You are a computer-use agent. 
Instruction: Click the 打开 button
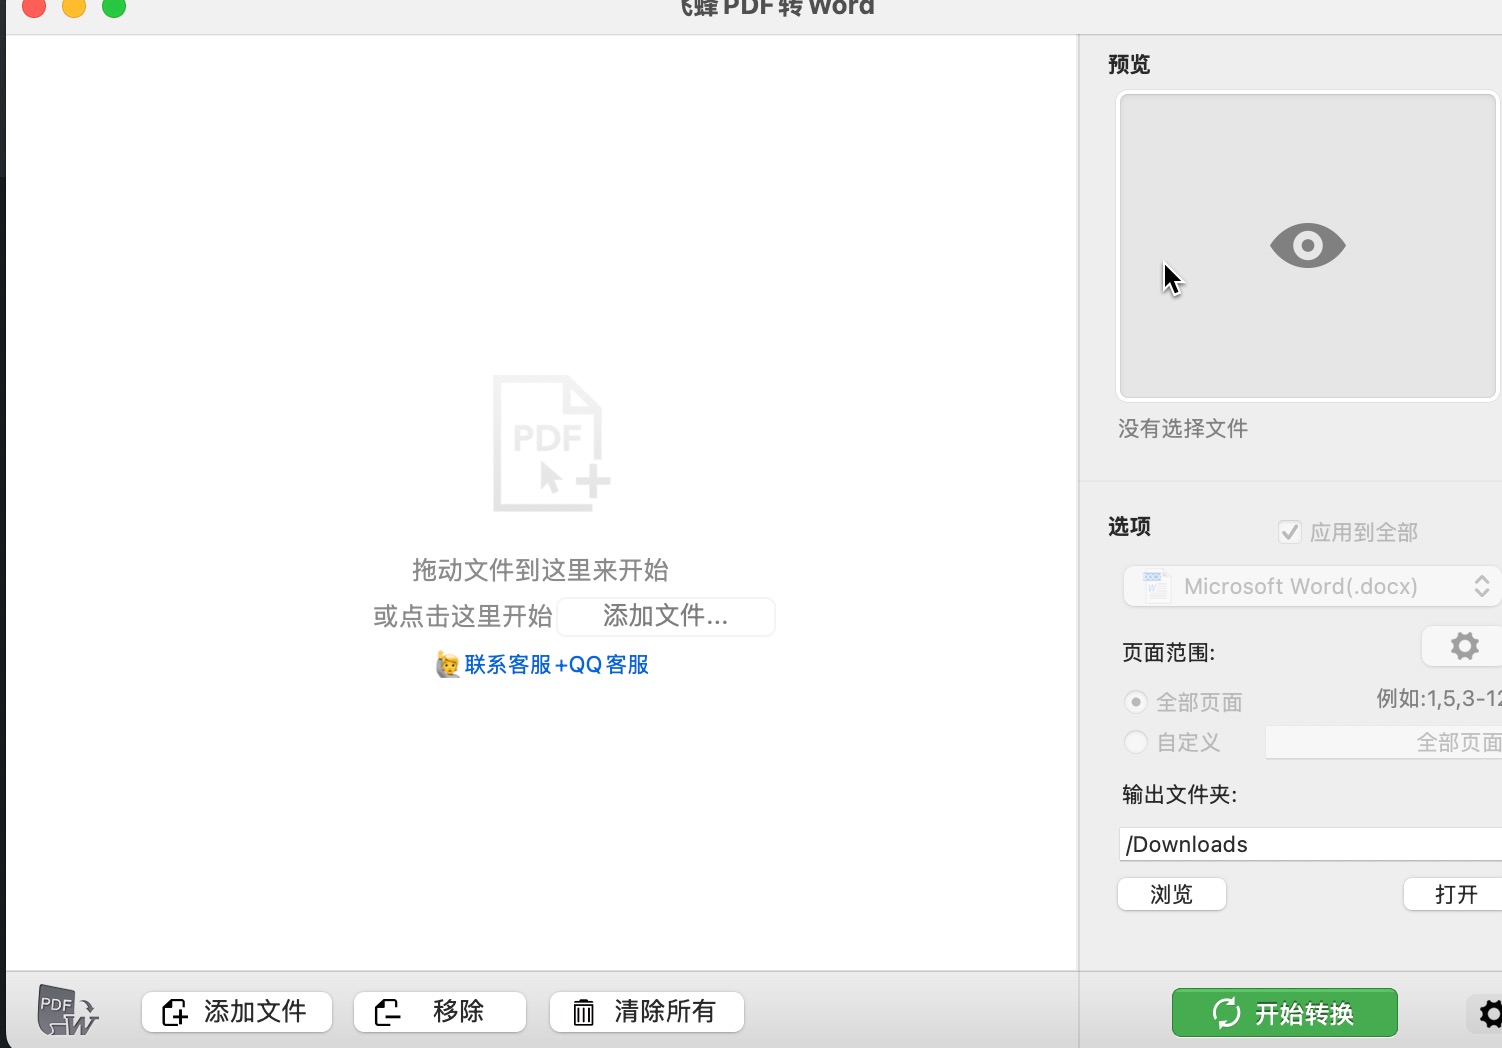tap(1454, 894)
